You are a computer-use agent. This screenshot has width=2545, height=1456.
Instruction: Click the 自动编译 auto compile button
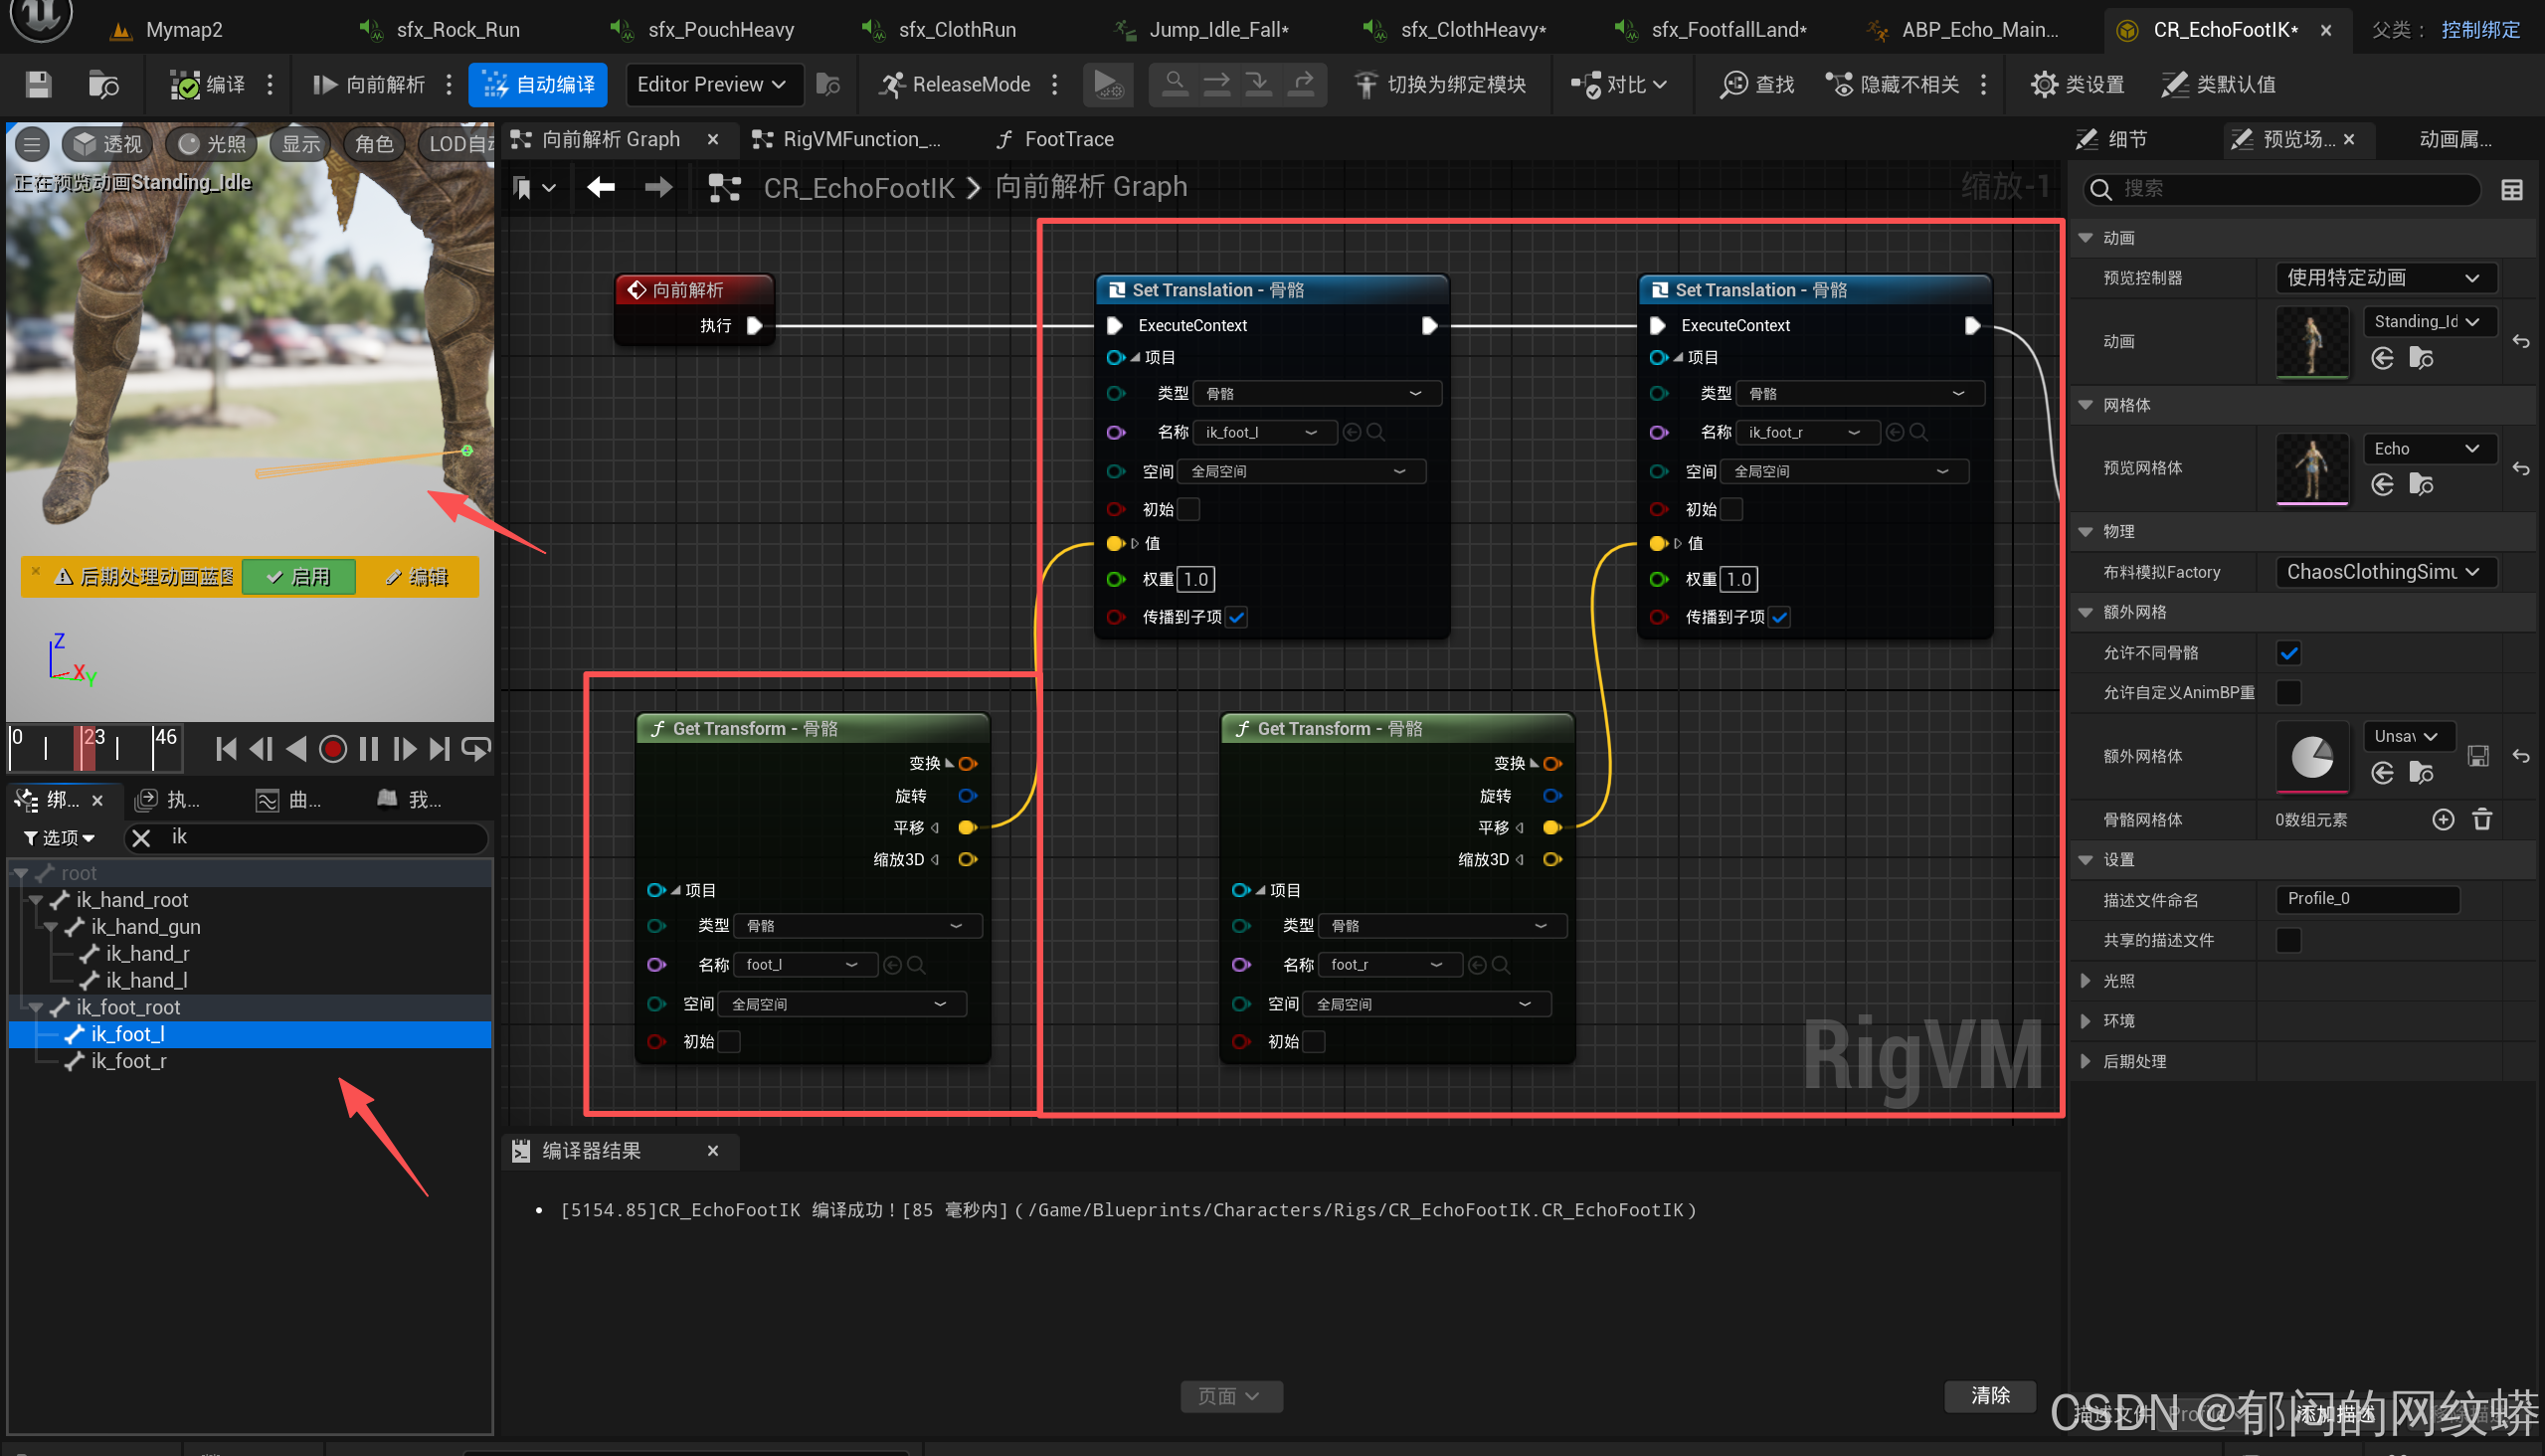pyautogui.click(x=540, y=84)
